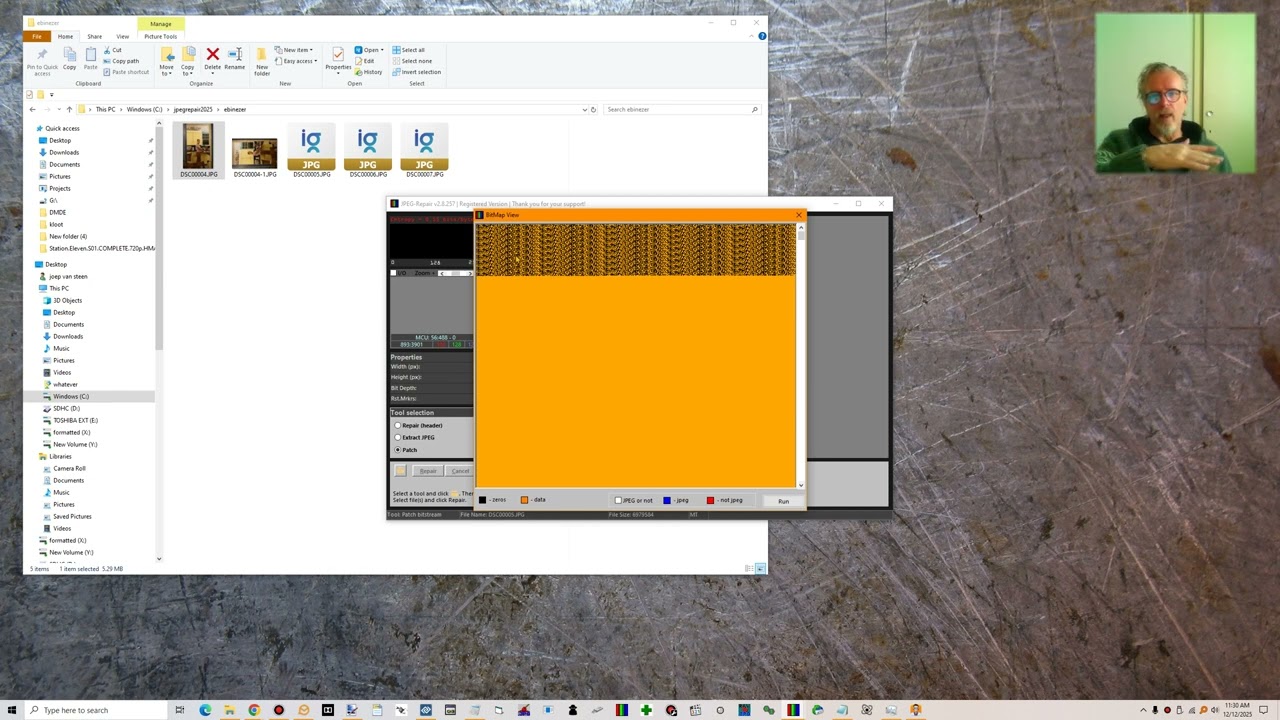Screen dimensions: 1280x720
Task: Select the Extract JPEG radio button
Action: click(x=398, y=437)
